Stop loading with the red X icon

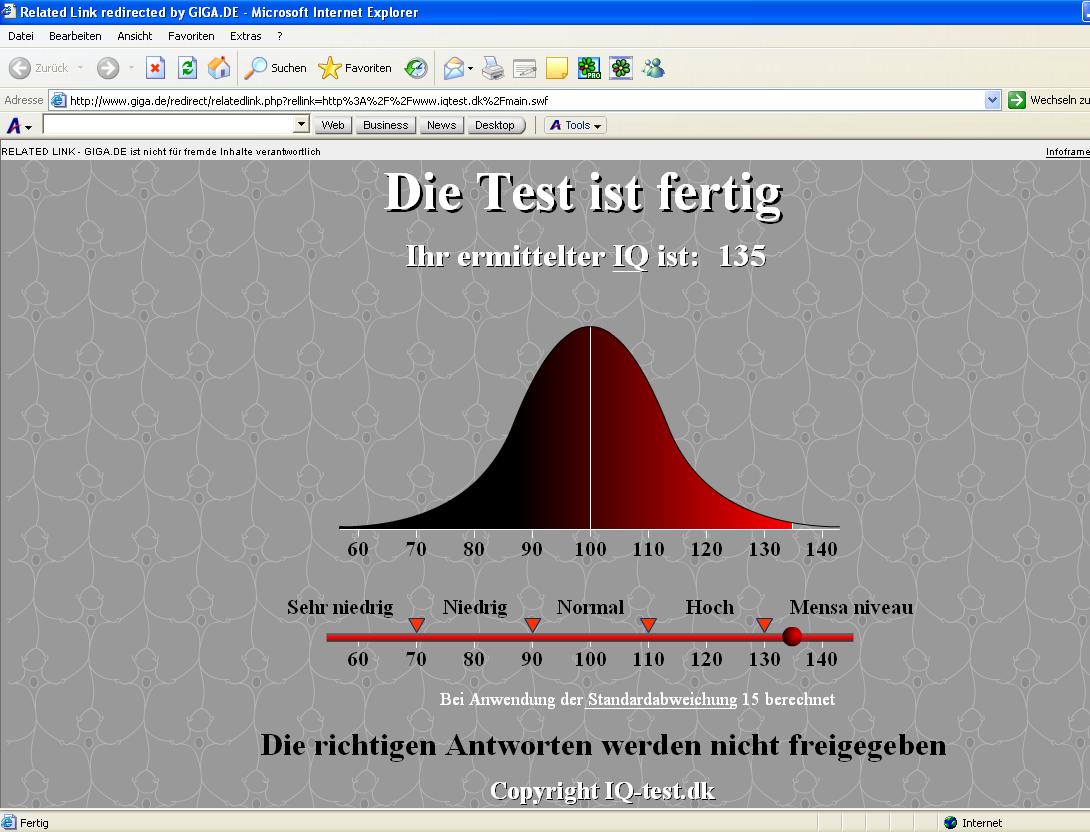coord(155,68)
